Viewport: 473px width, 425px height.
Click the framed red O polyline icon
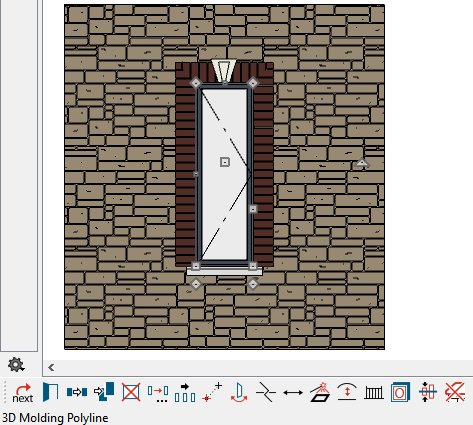401,392
